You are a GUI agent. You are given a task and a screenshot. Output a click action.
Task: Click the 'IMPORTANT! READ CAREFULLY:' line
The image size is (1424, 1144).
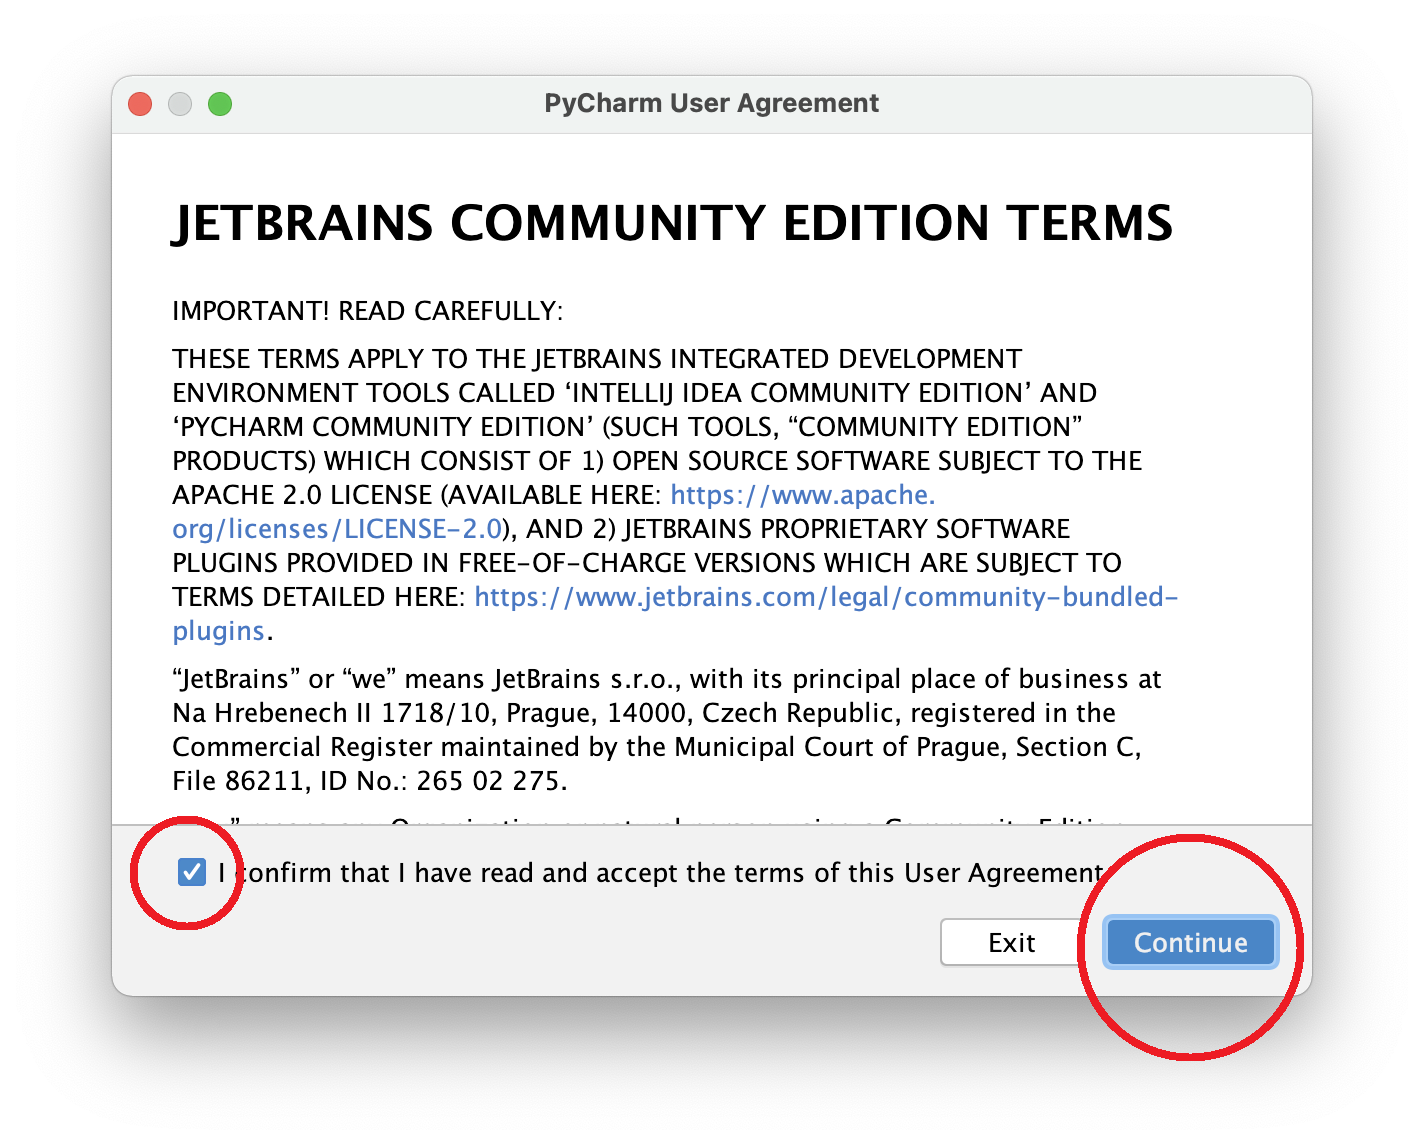coord(368,311)
